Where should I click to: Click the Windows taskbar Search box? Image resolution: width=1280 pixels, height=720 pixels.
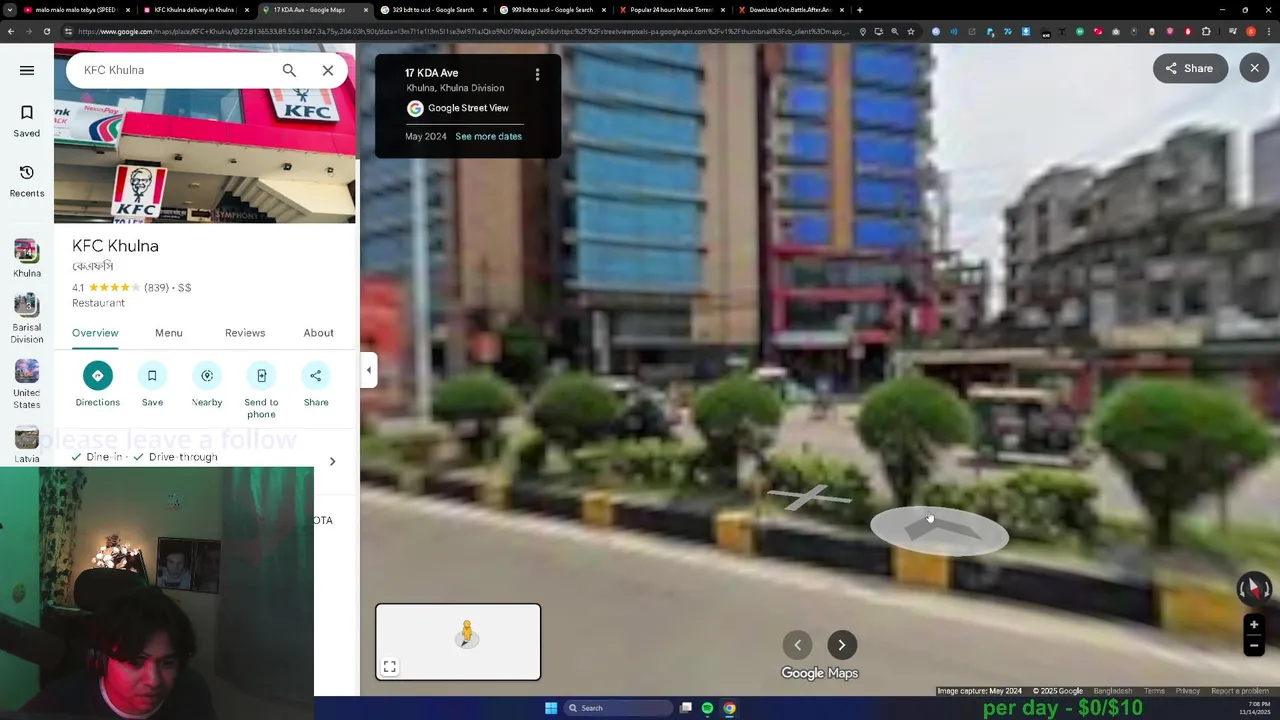point(618,708)
